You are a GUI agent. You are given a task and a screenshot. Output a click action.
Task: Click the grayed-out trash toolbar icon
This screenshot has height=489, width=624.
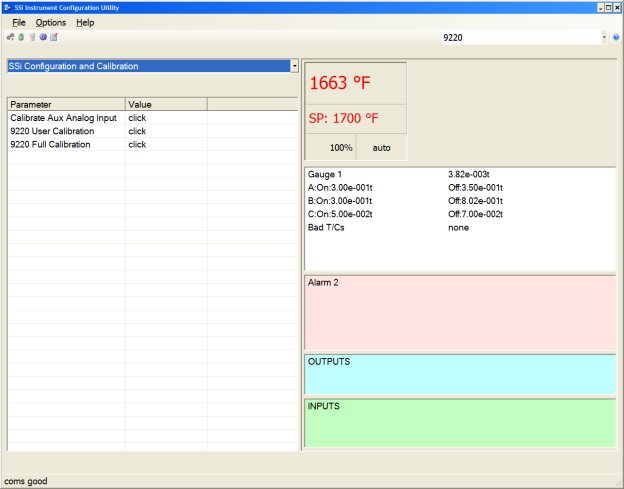pyautogui.click(x=32, y=37)
